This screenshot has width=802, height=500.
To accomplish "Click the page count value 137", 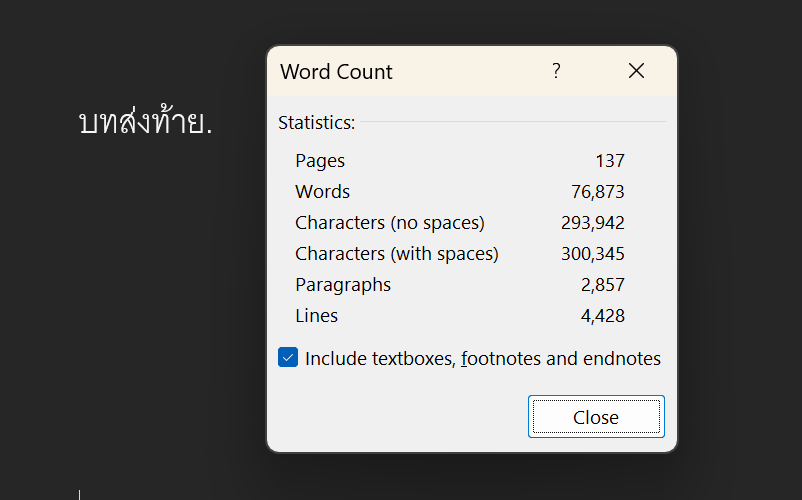I will 609,161.
